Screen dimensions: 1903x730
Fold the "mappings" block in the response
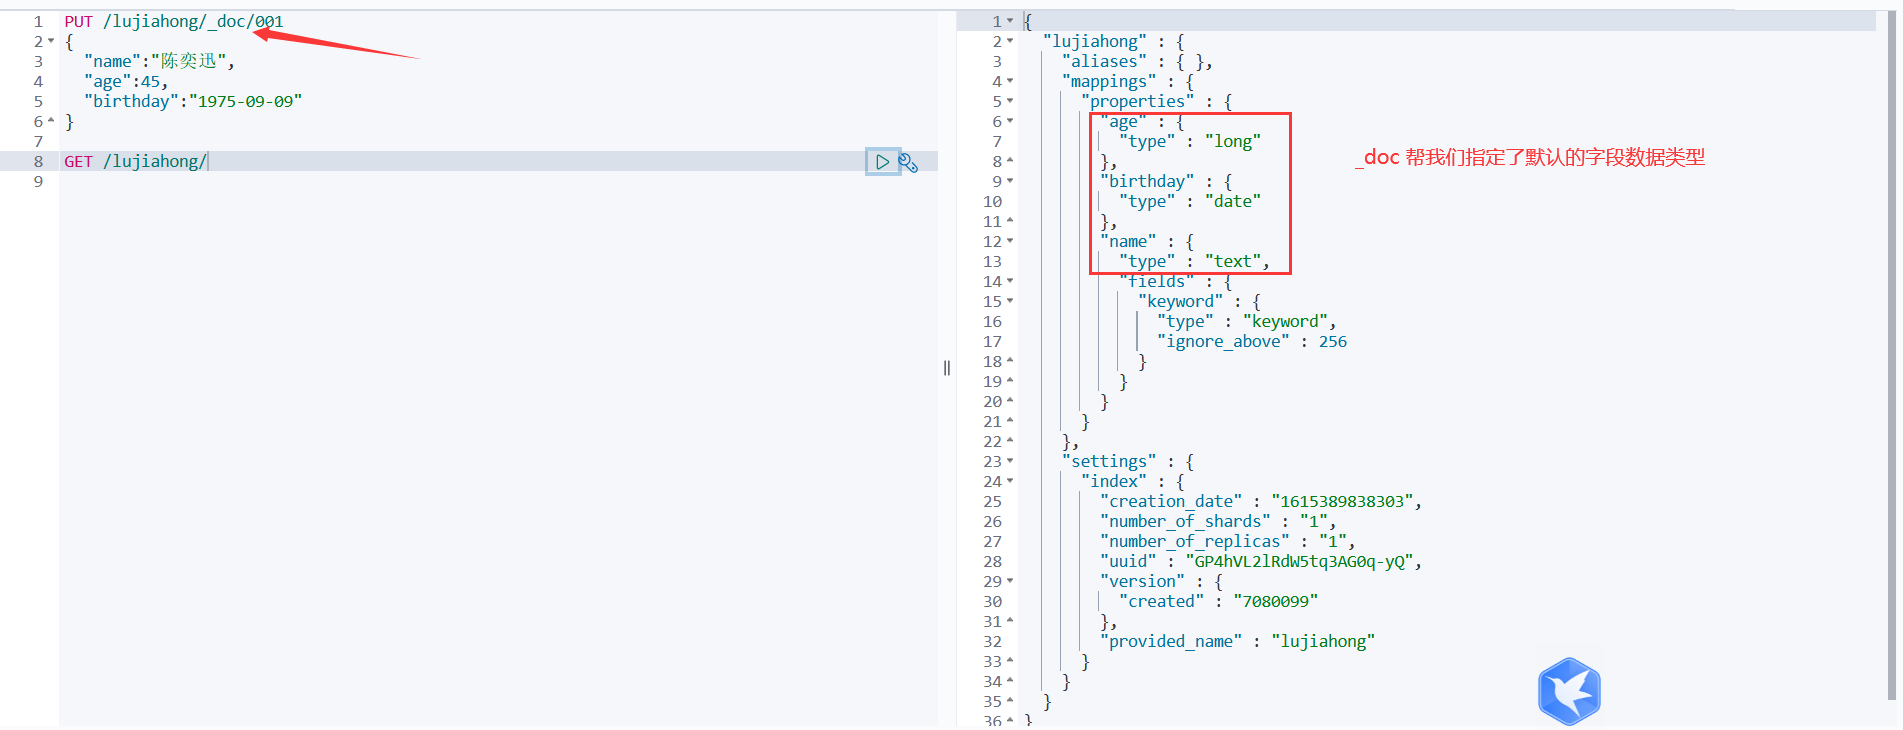tap(1010, 82)
